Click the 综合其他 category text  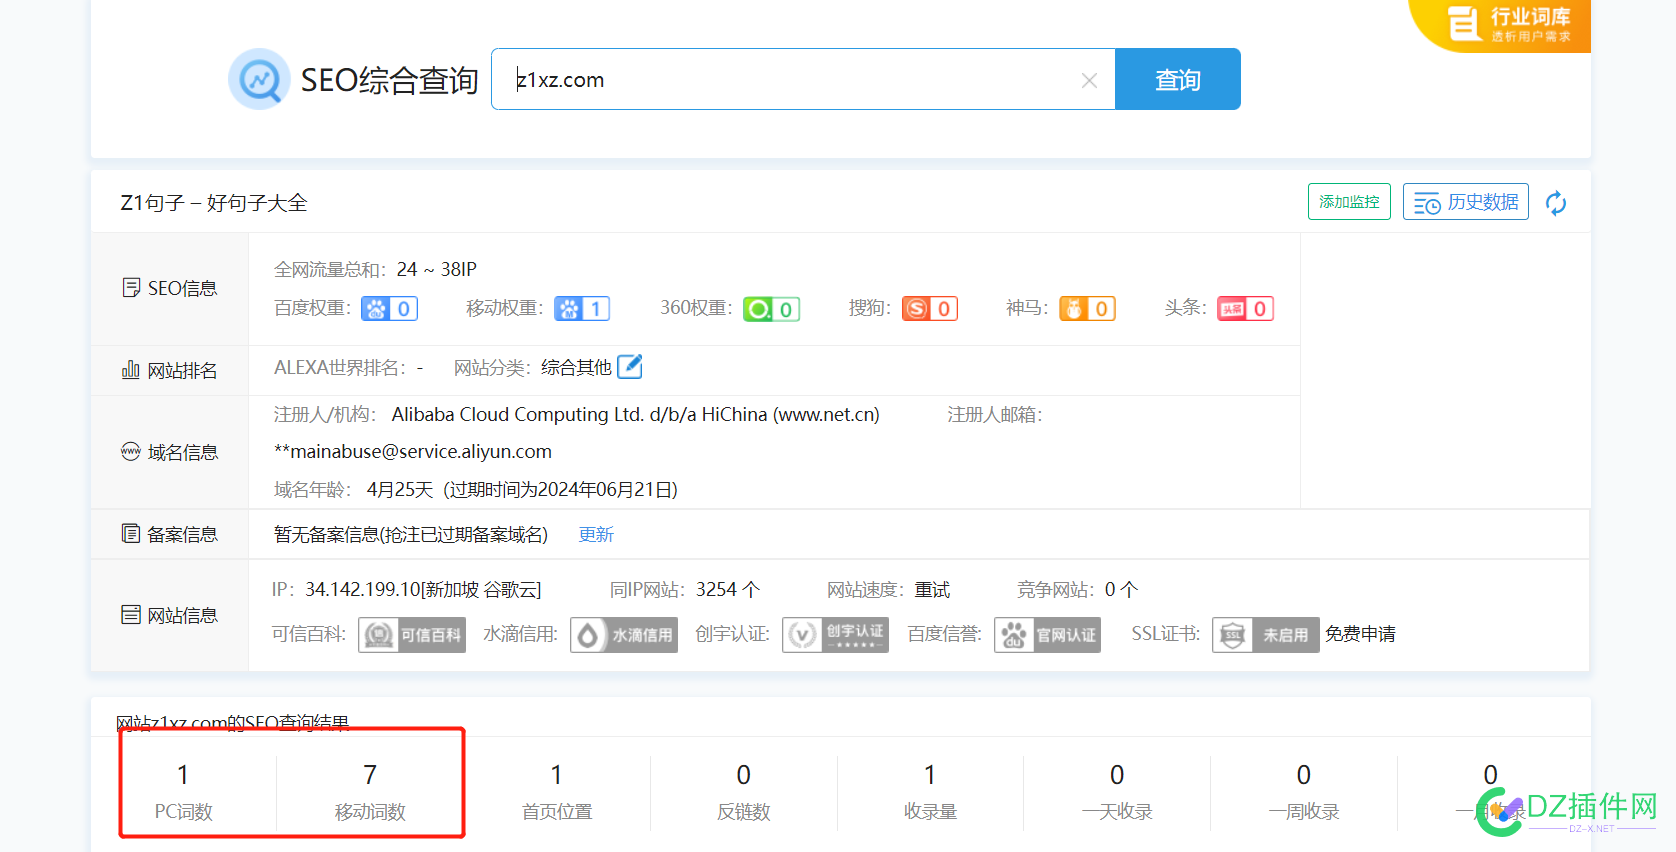(576, 368)
